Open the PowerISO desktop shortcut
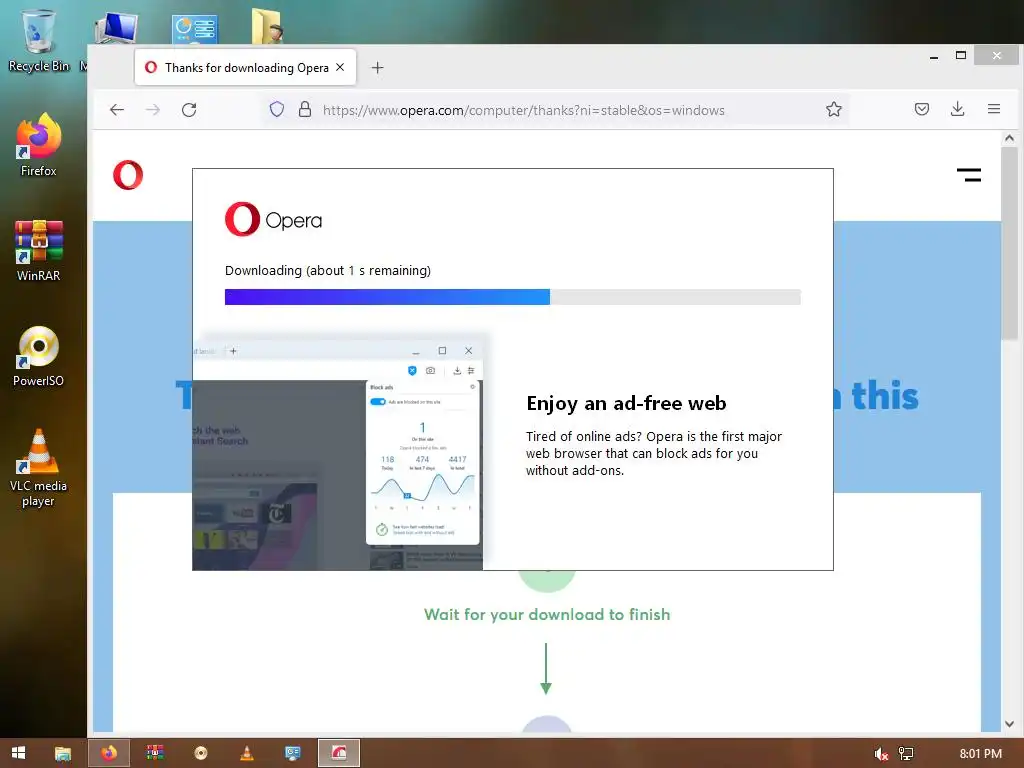Image resolution: width=1024 pixels, height=768 pixels. coord(38,357)
